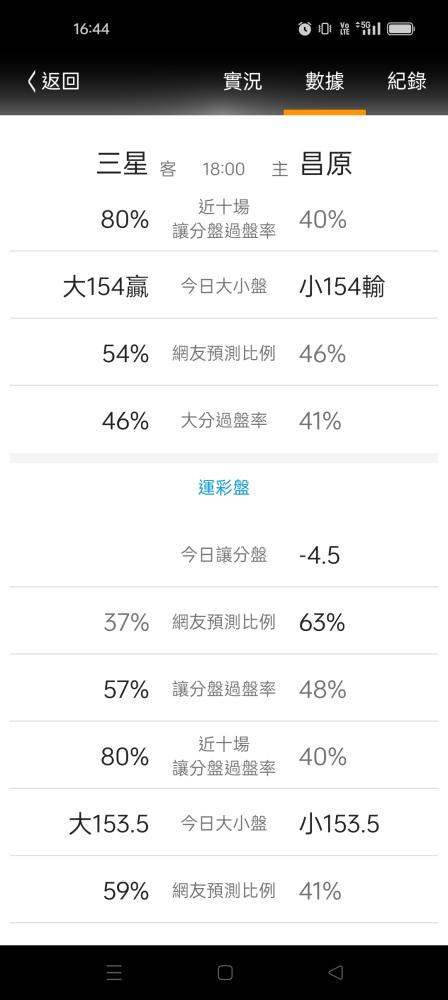
Task: Tap the 大153.5 over value
Action: [x=108, y=825]
